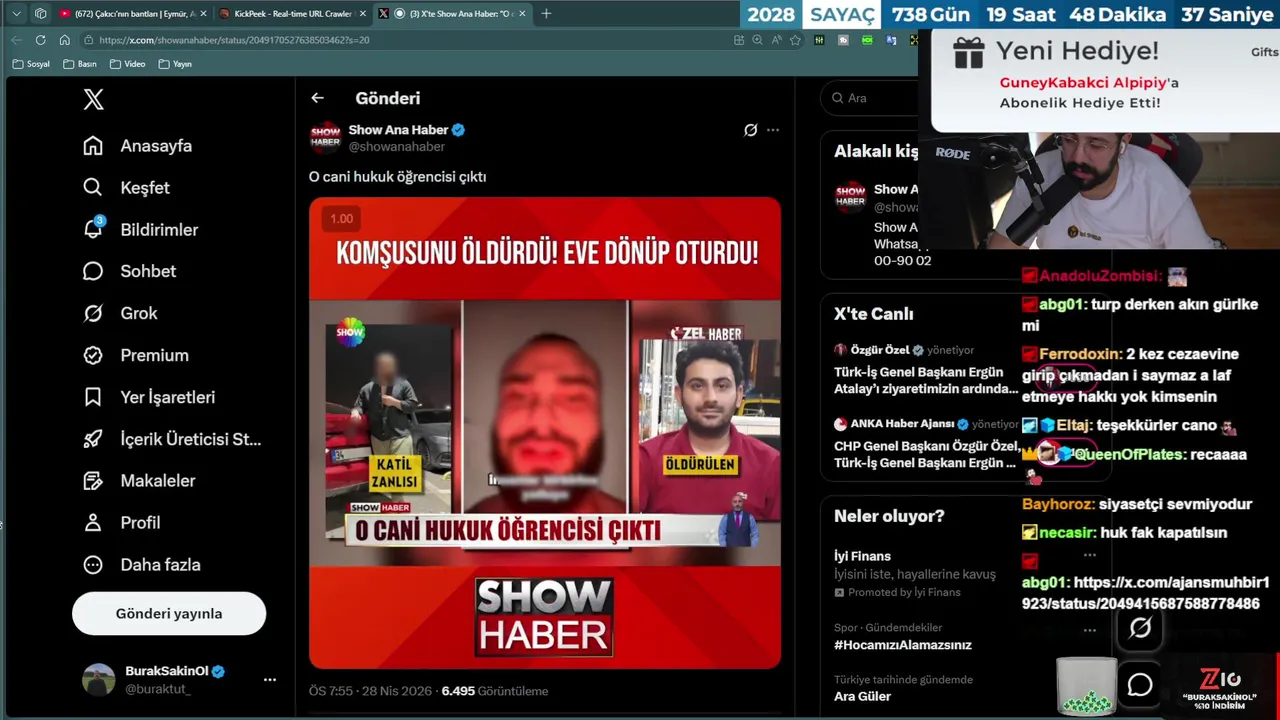
Task: Open Premium badge icon in sidebar
Action: click(93, 355)
